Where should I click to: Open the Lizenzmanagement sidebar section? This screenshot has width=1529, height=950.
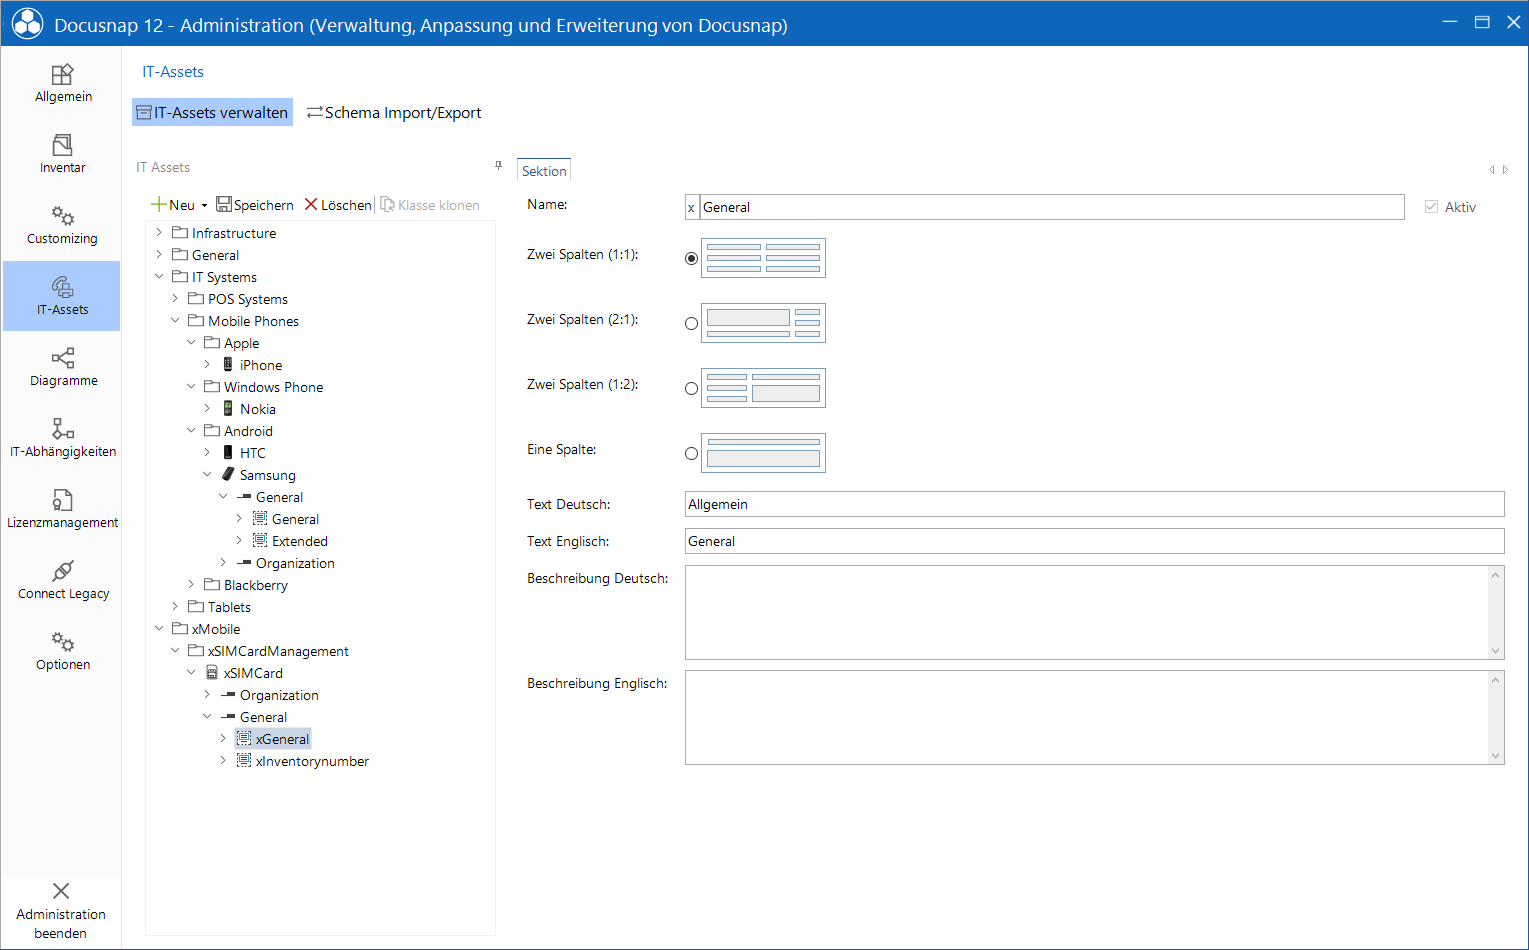pyautogui.click(x=63, y=509)
